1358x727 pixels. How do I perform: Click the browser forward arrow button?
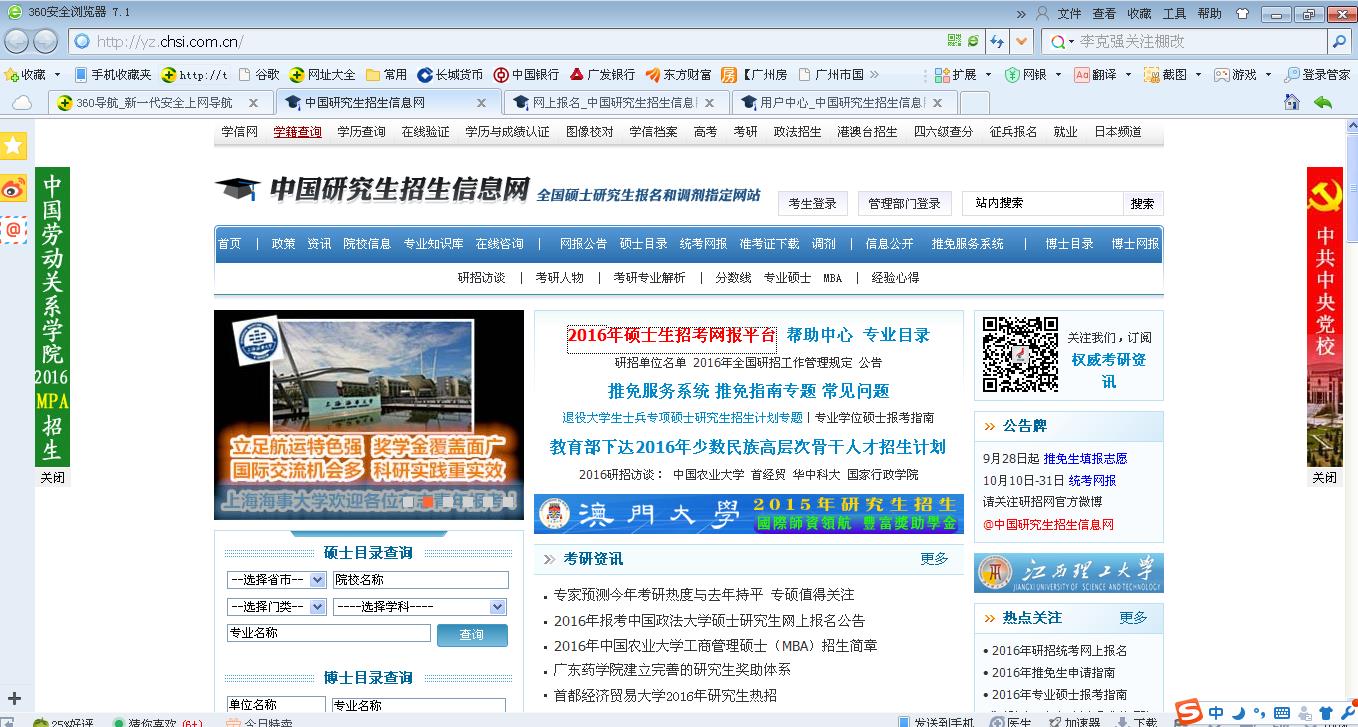(45, 41)
